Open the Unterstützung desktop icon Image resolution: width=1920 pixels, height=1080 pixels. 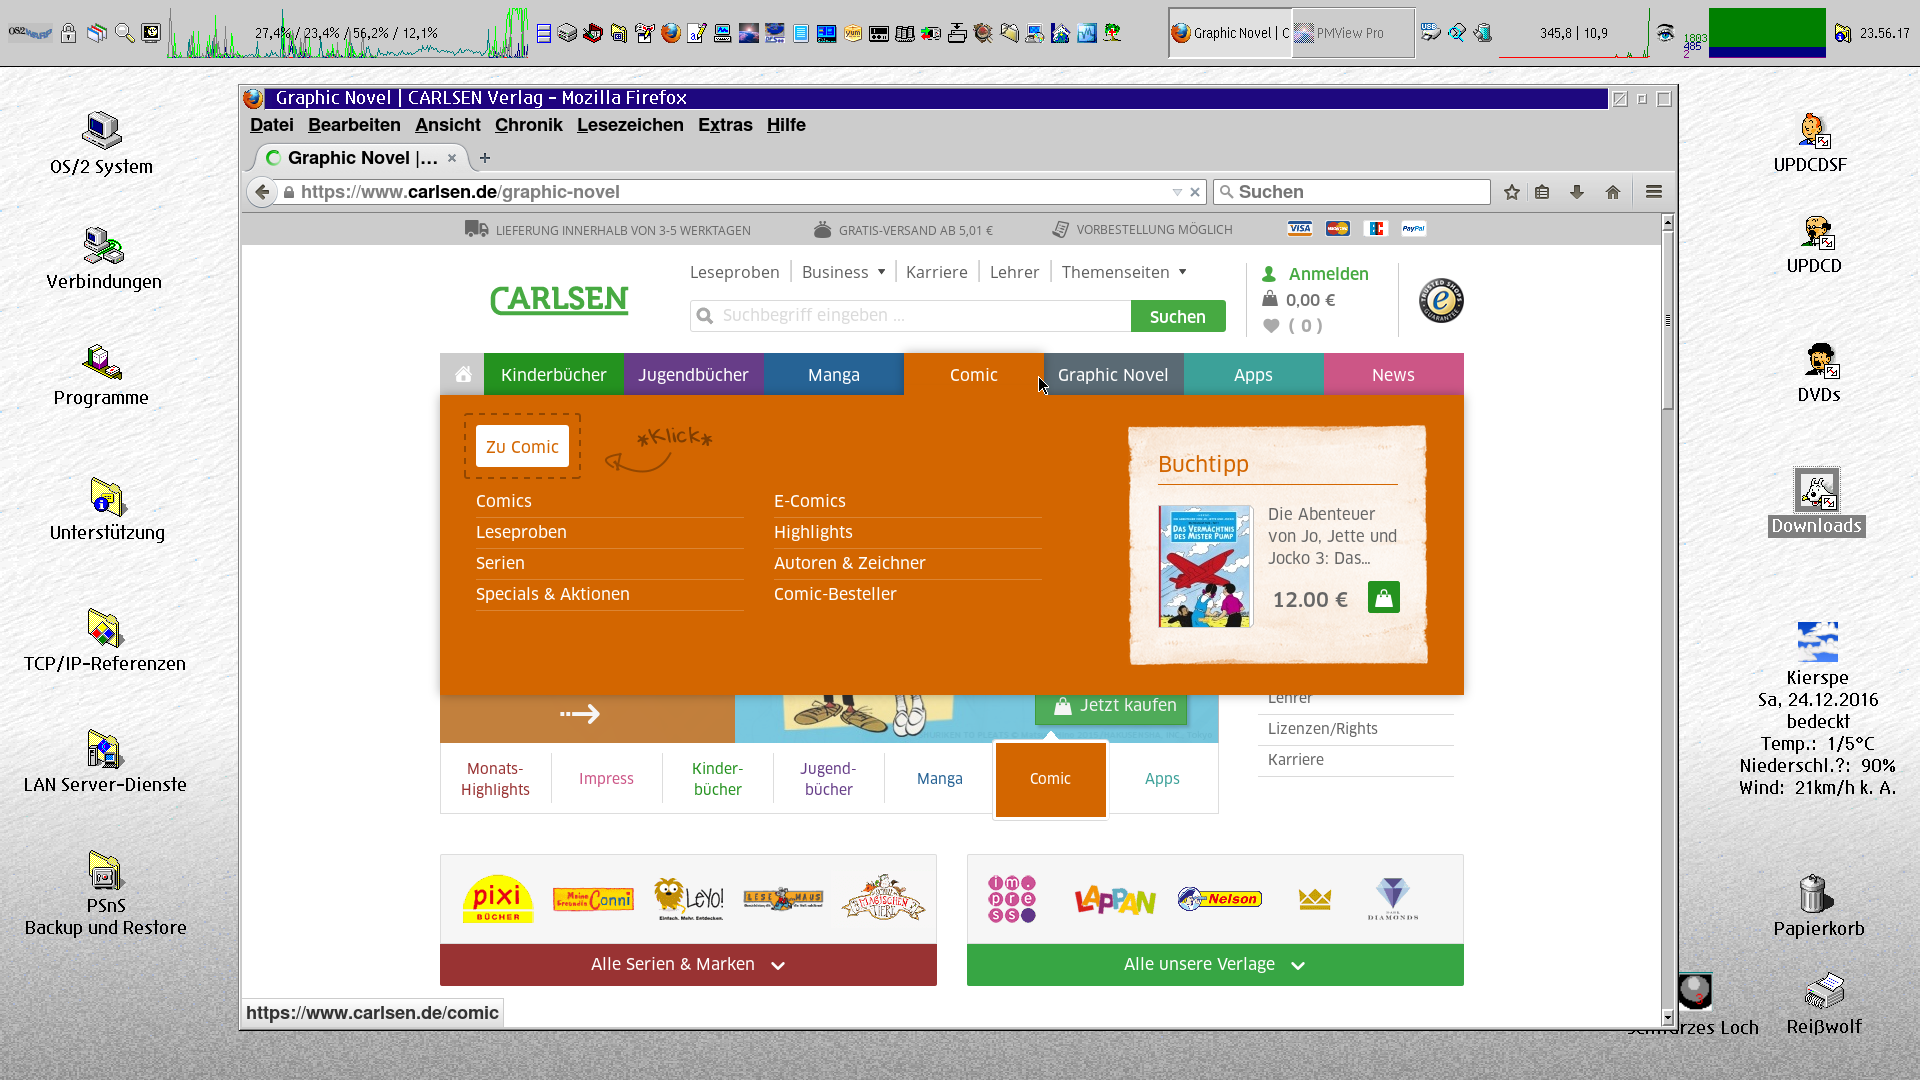pos(107,497)
